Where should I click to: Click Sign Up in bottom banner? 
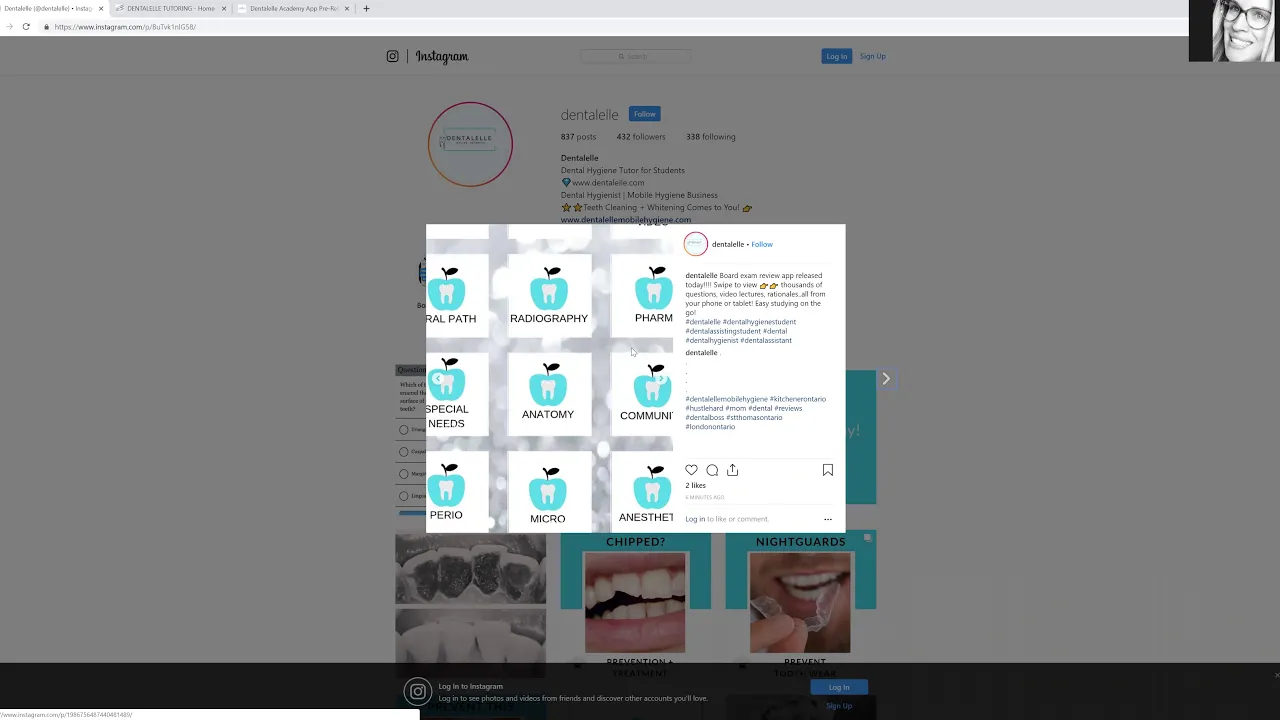(839, 706)
